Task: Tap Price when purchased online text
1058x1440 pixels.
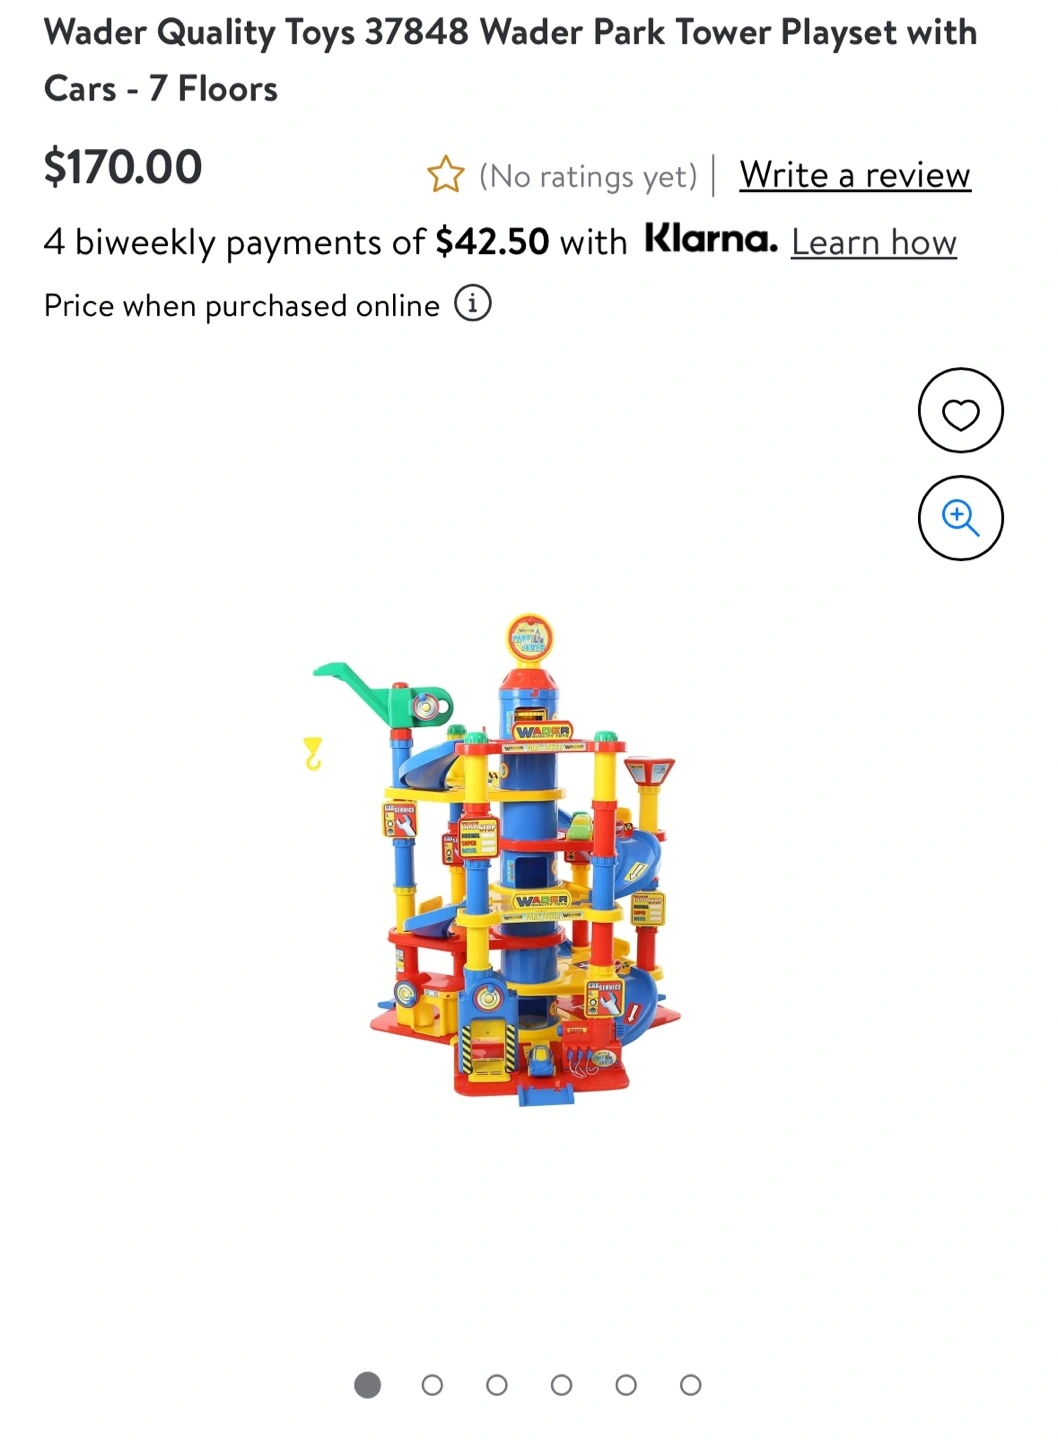Action: pos(241,305)
